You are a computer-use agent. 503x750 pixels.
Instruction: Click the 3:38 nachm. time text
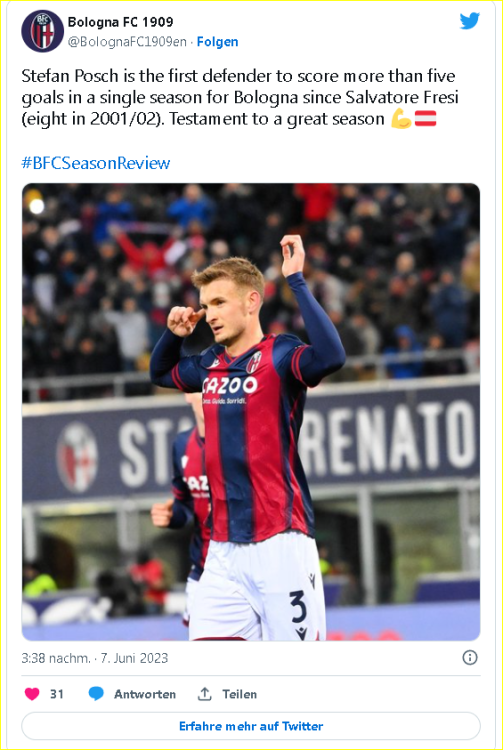click(x=55, y=658)
